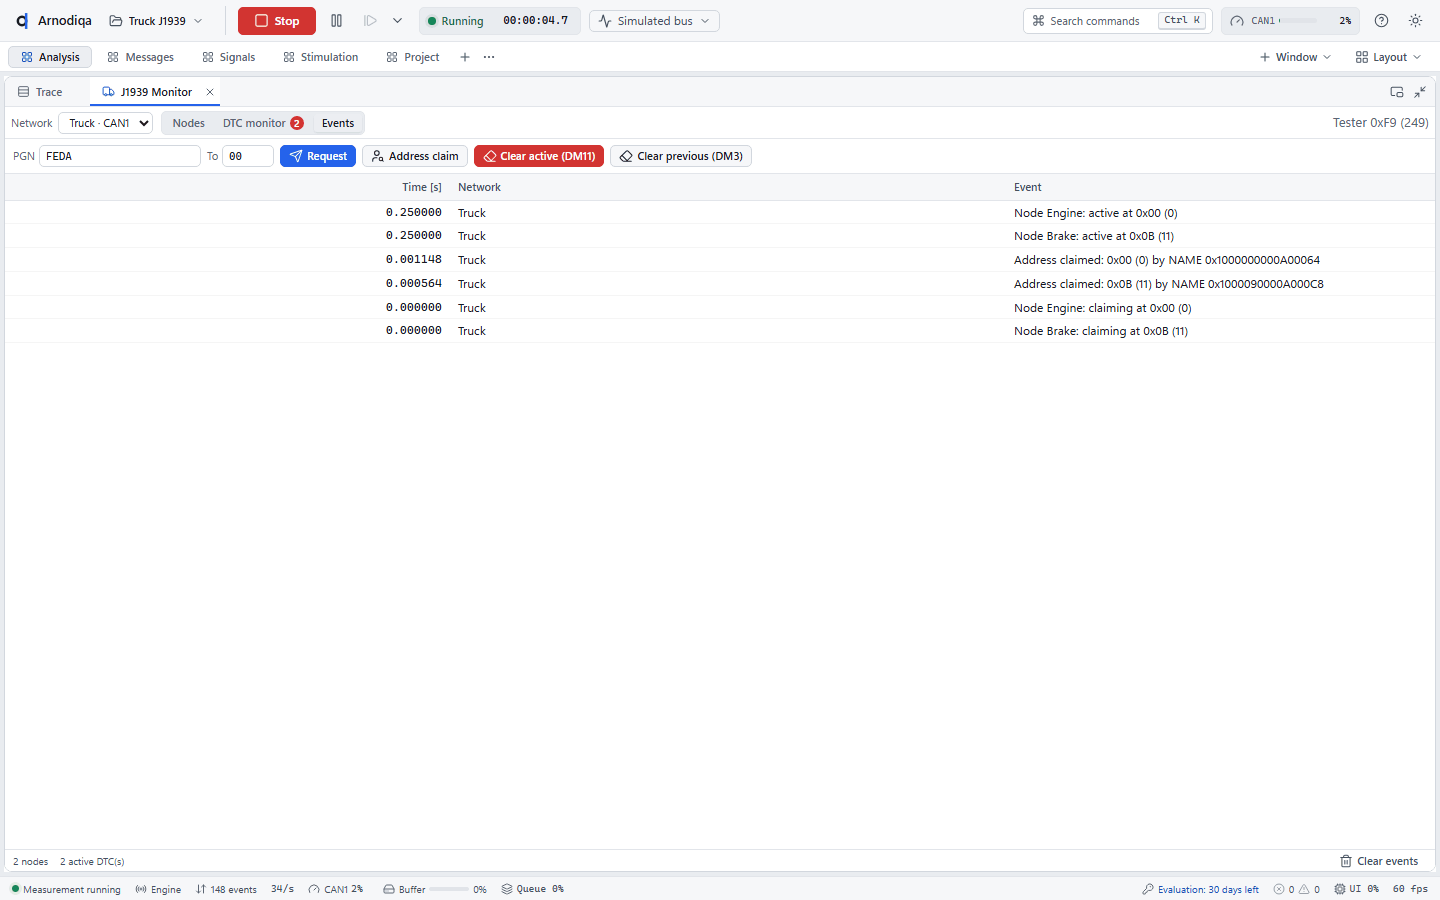This screenshot has width=1440, height=900.
Task: Add a new workspace with plus icon
Action: click(x=465, y=57)
